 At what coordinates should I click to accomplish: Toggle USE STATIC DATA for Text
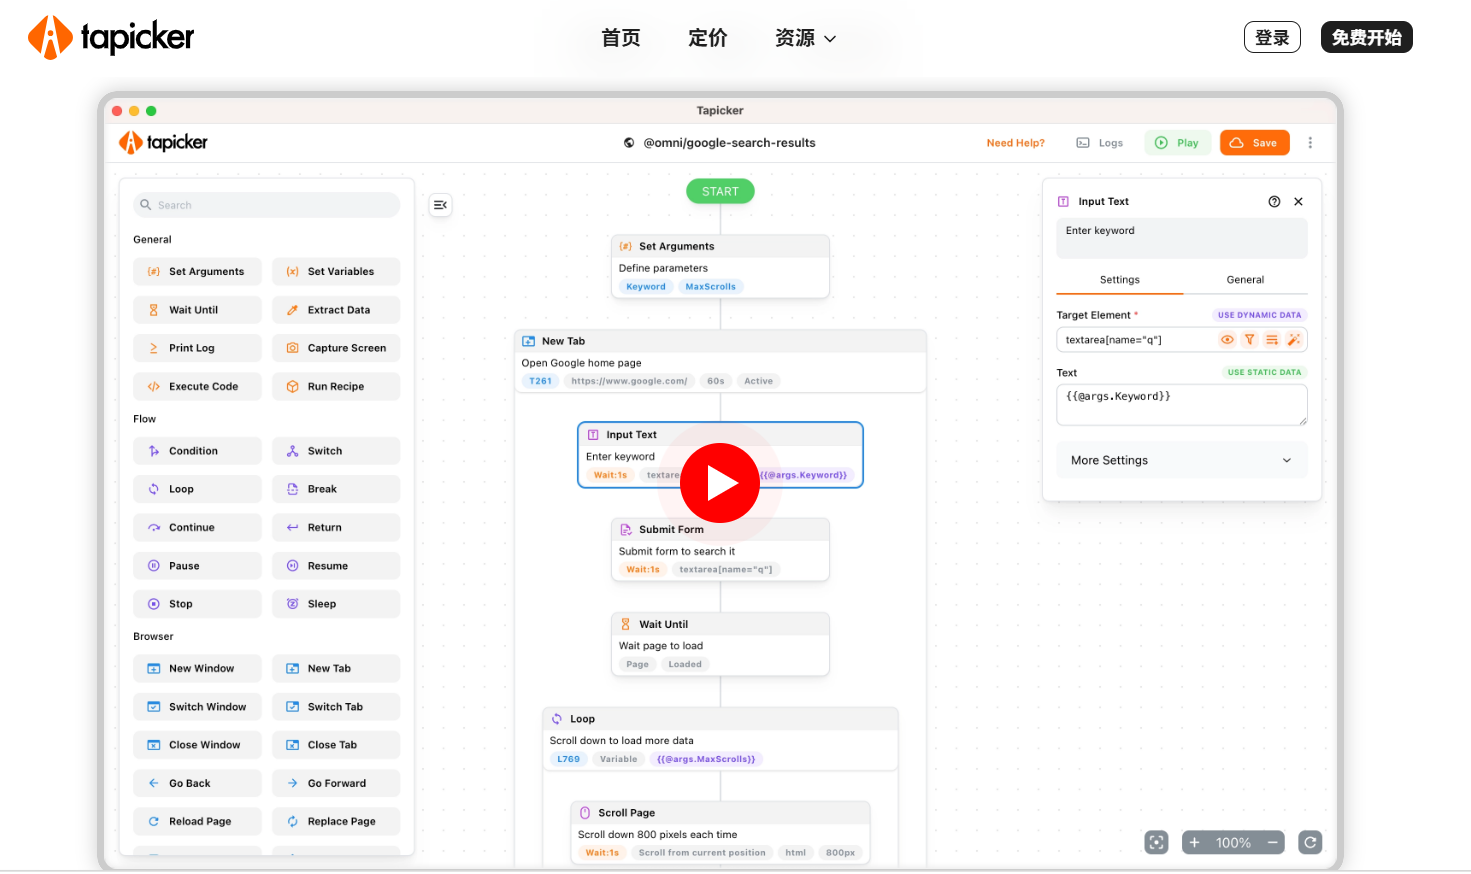click(1264, 372)
